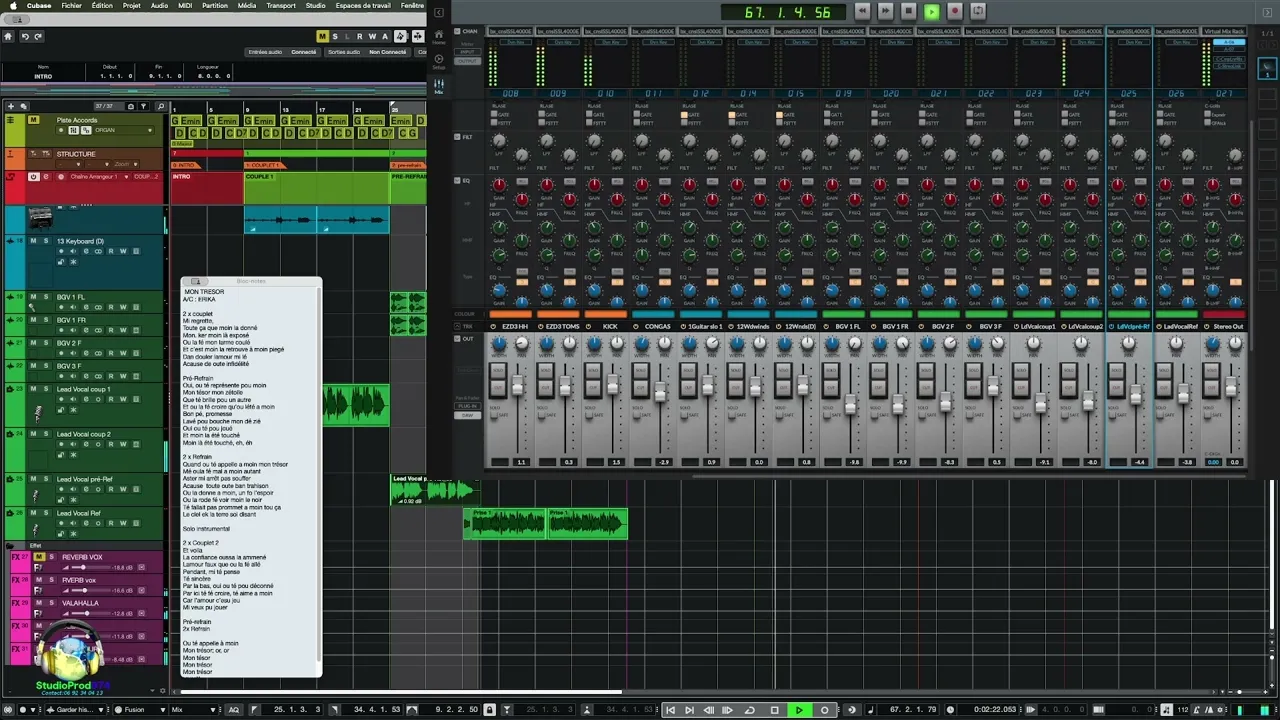Open the Transport menu
This screenshot has height=720, width=1280.
pos(281,5)
